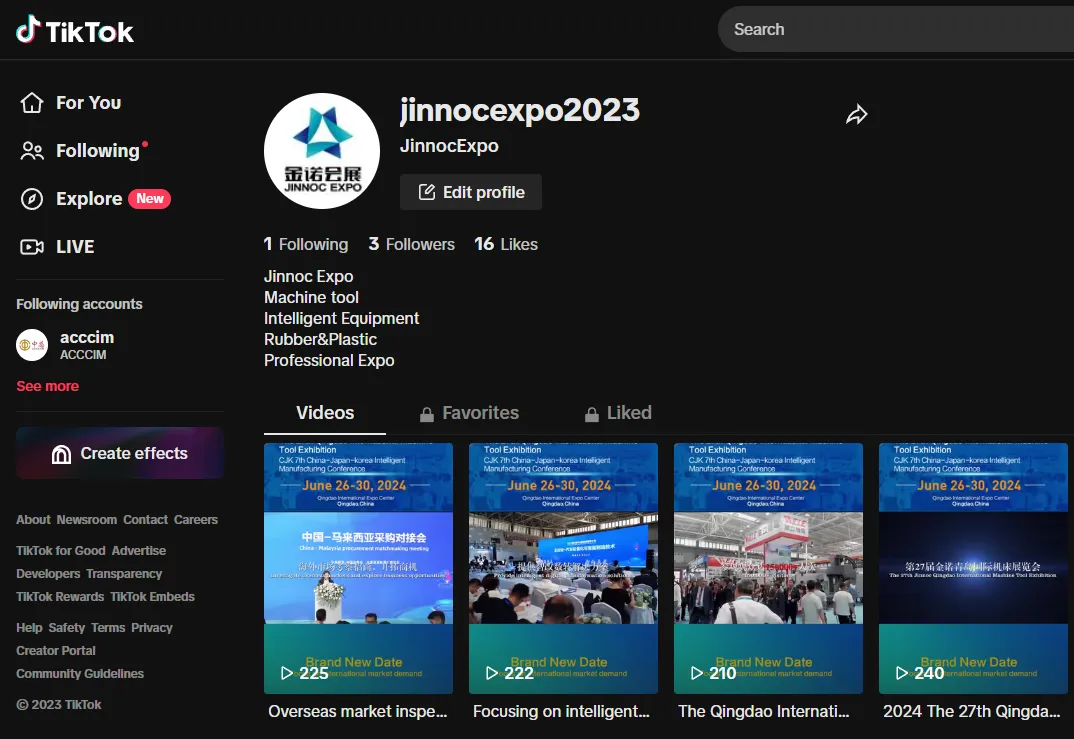Open Creator Portal link
Viewport: 1074px width, 739px height.
coord(55,651)
